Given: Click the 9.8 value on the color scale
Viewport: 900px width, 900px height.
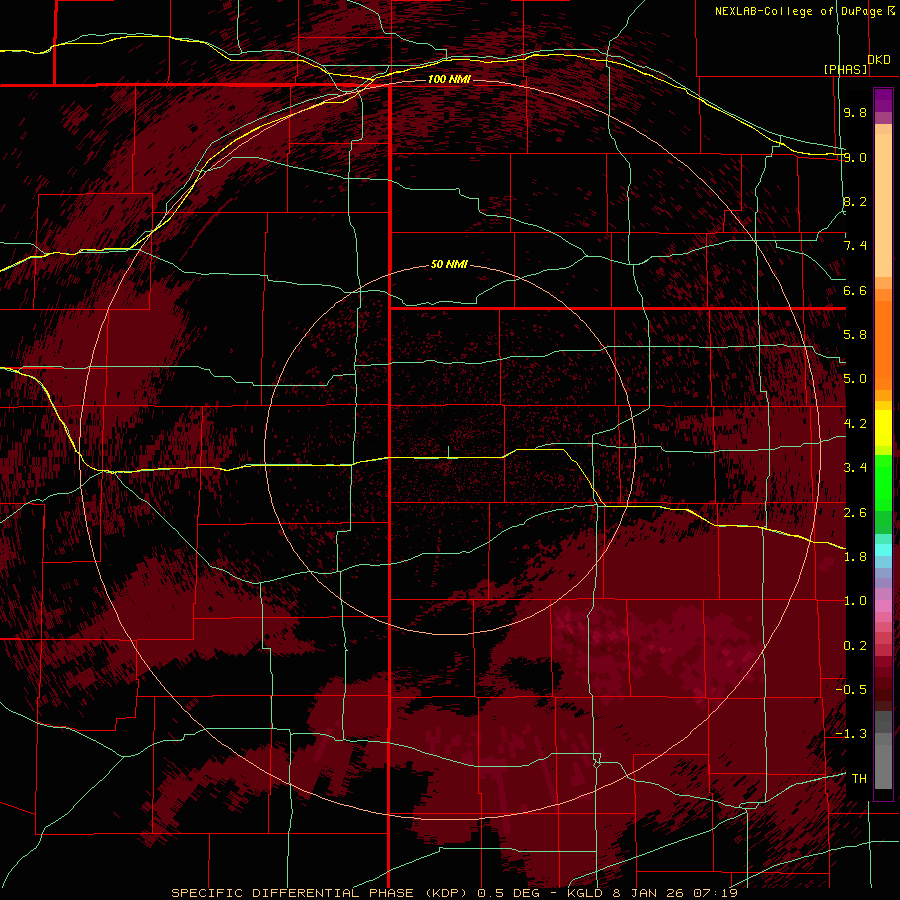Looking at the screenshot, I should coord(855,112).
